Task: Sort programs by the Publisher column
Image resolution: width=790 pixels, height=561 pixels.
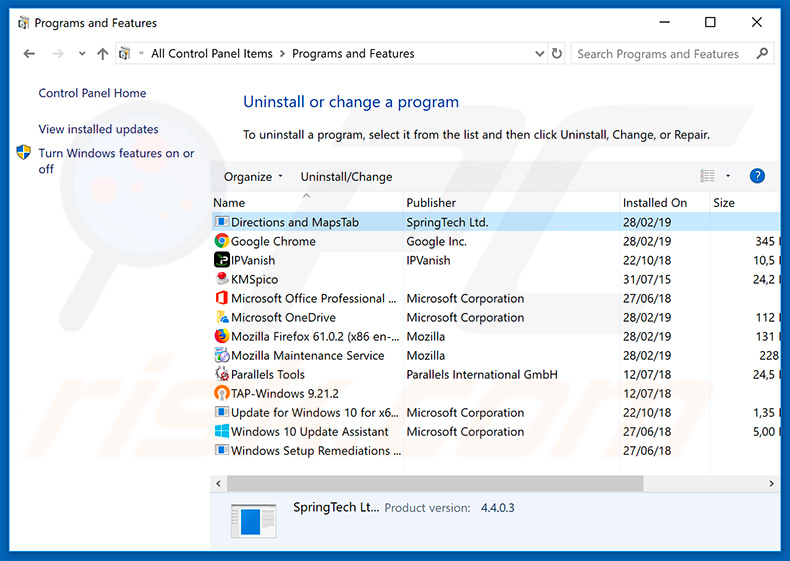Action: (431, 202)
